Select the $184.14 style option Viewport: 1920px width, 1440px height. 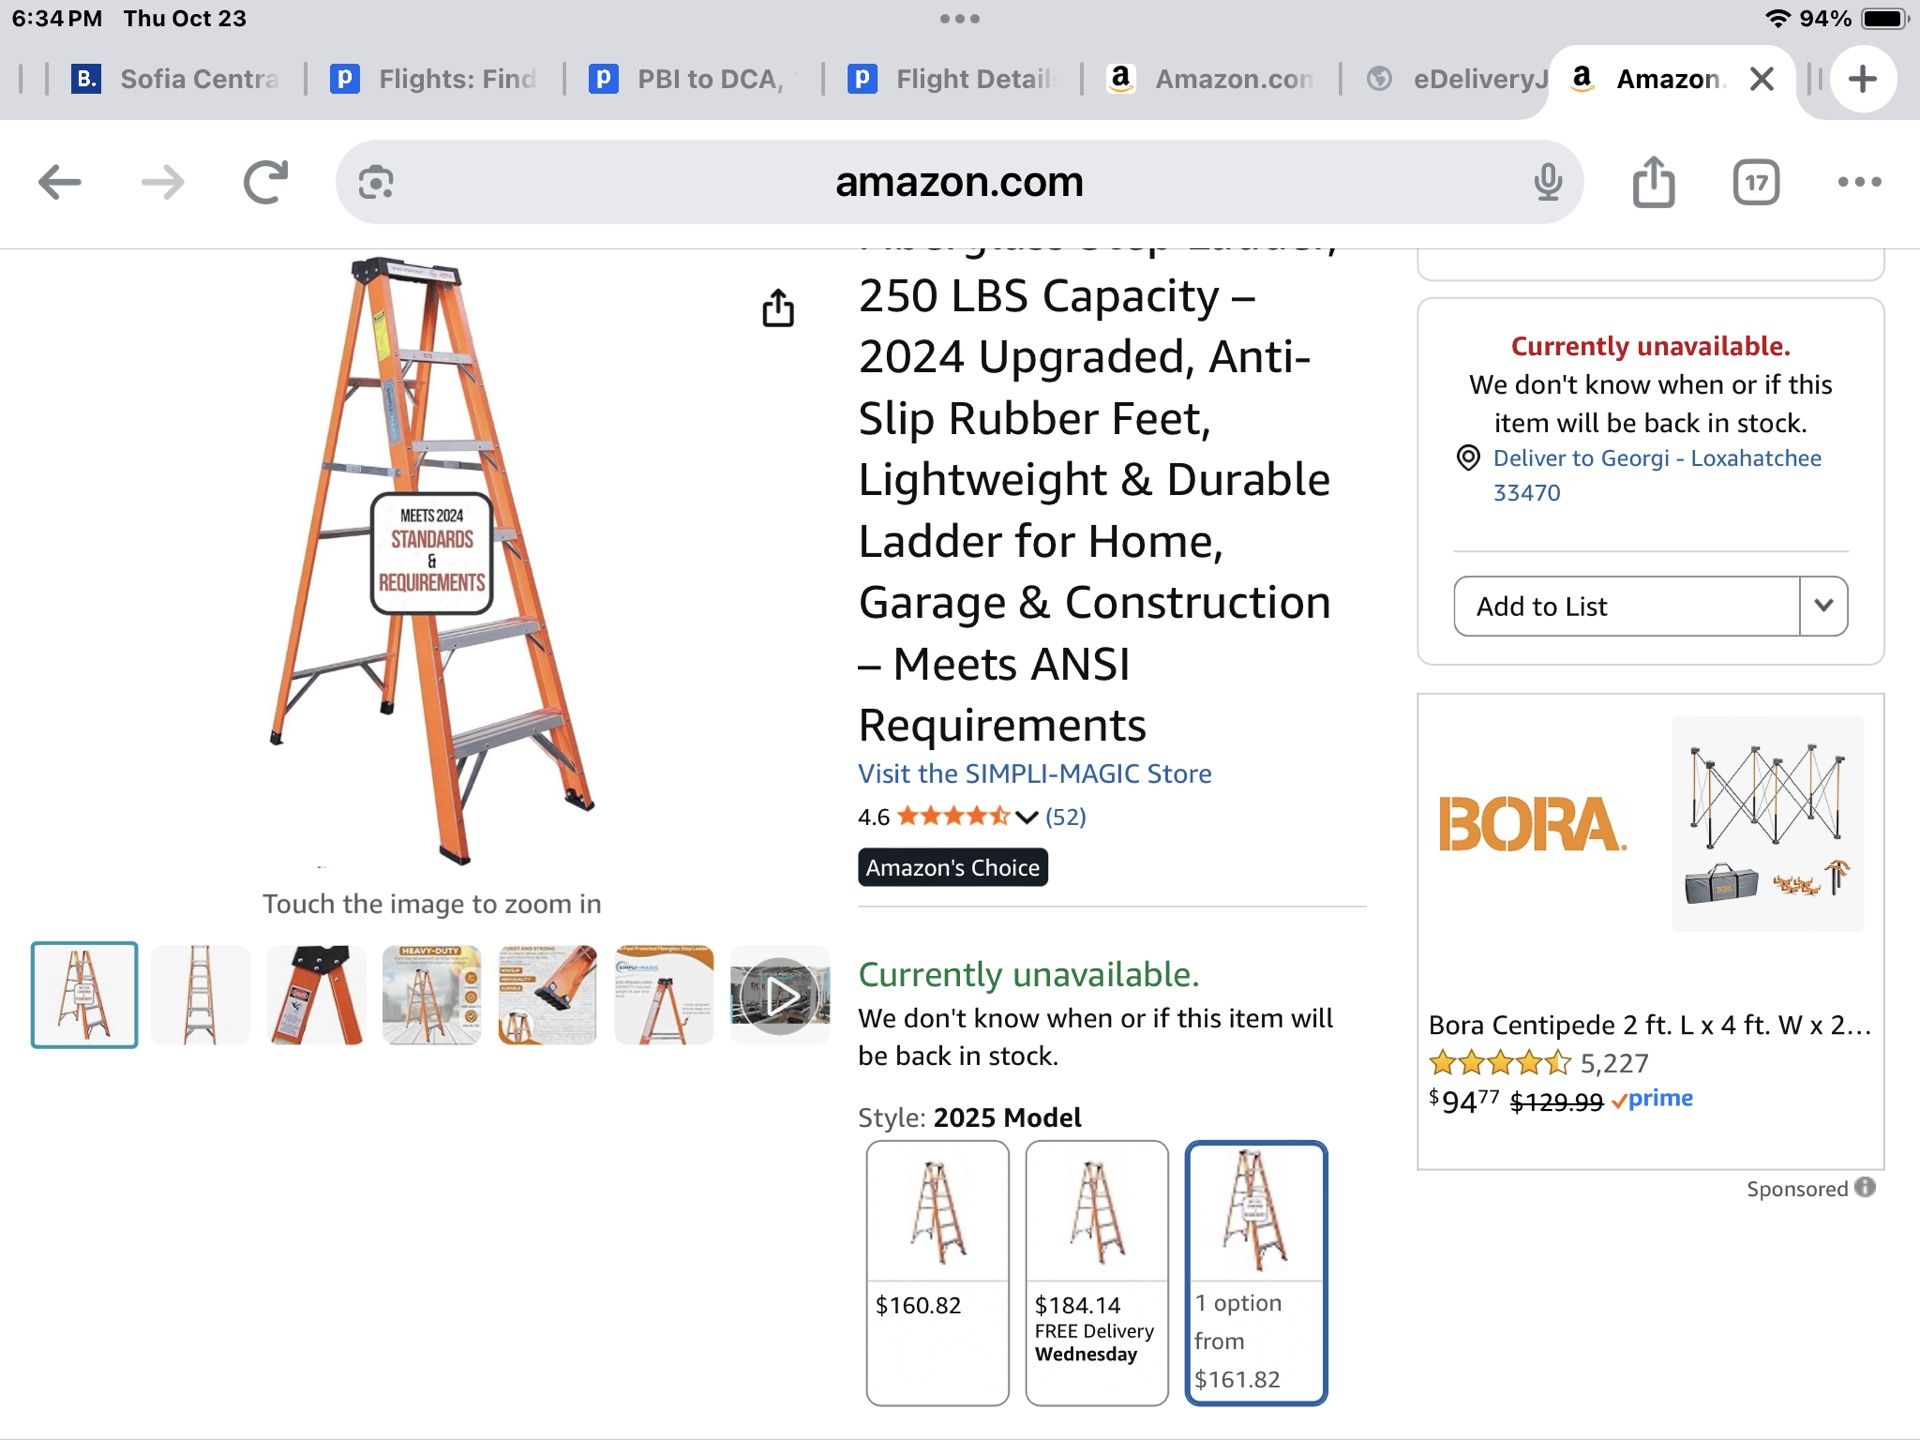pos(1096,1270)
